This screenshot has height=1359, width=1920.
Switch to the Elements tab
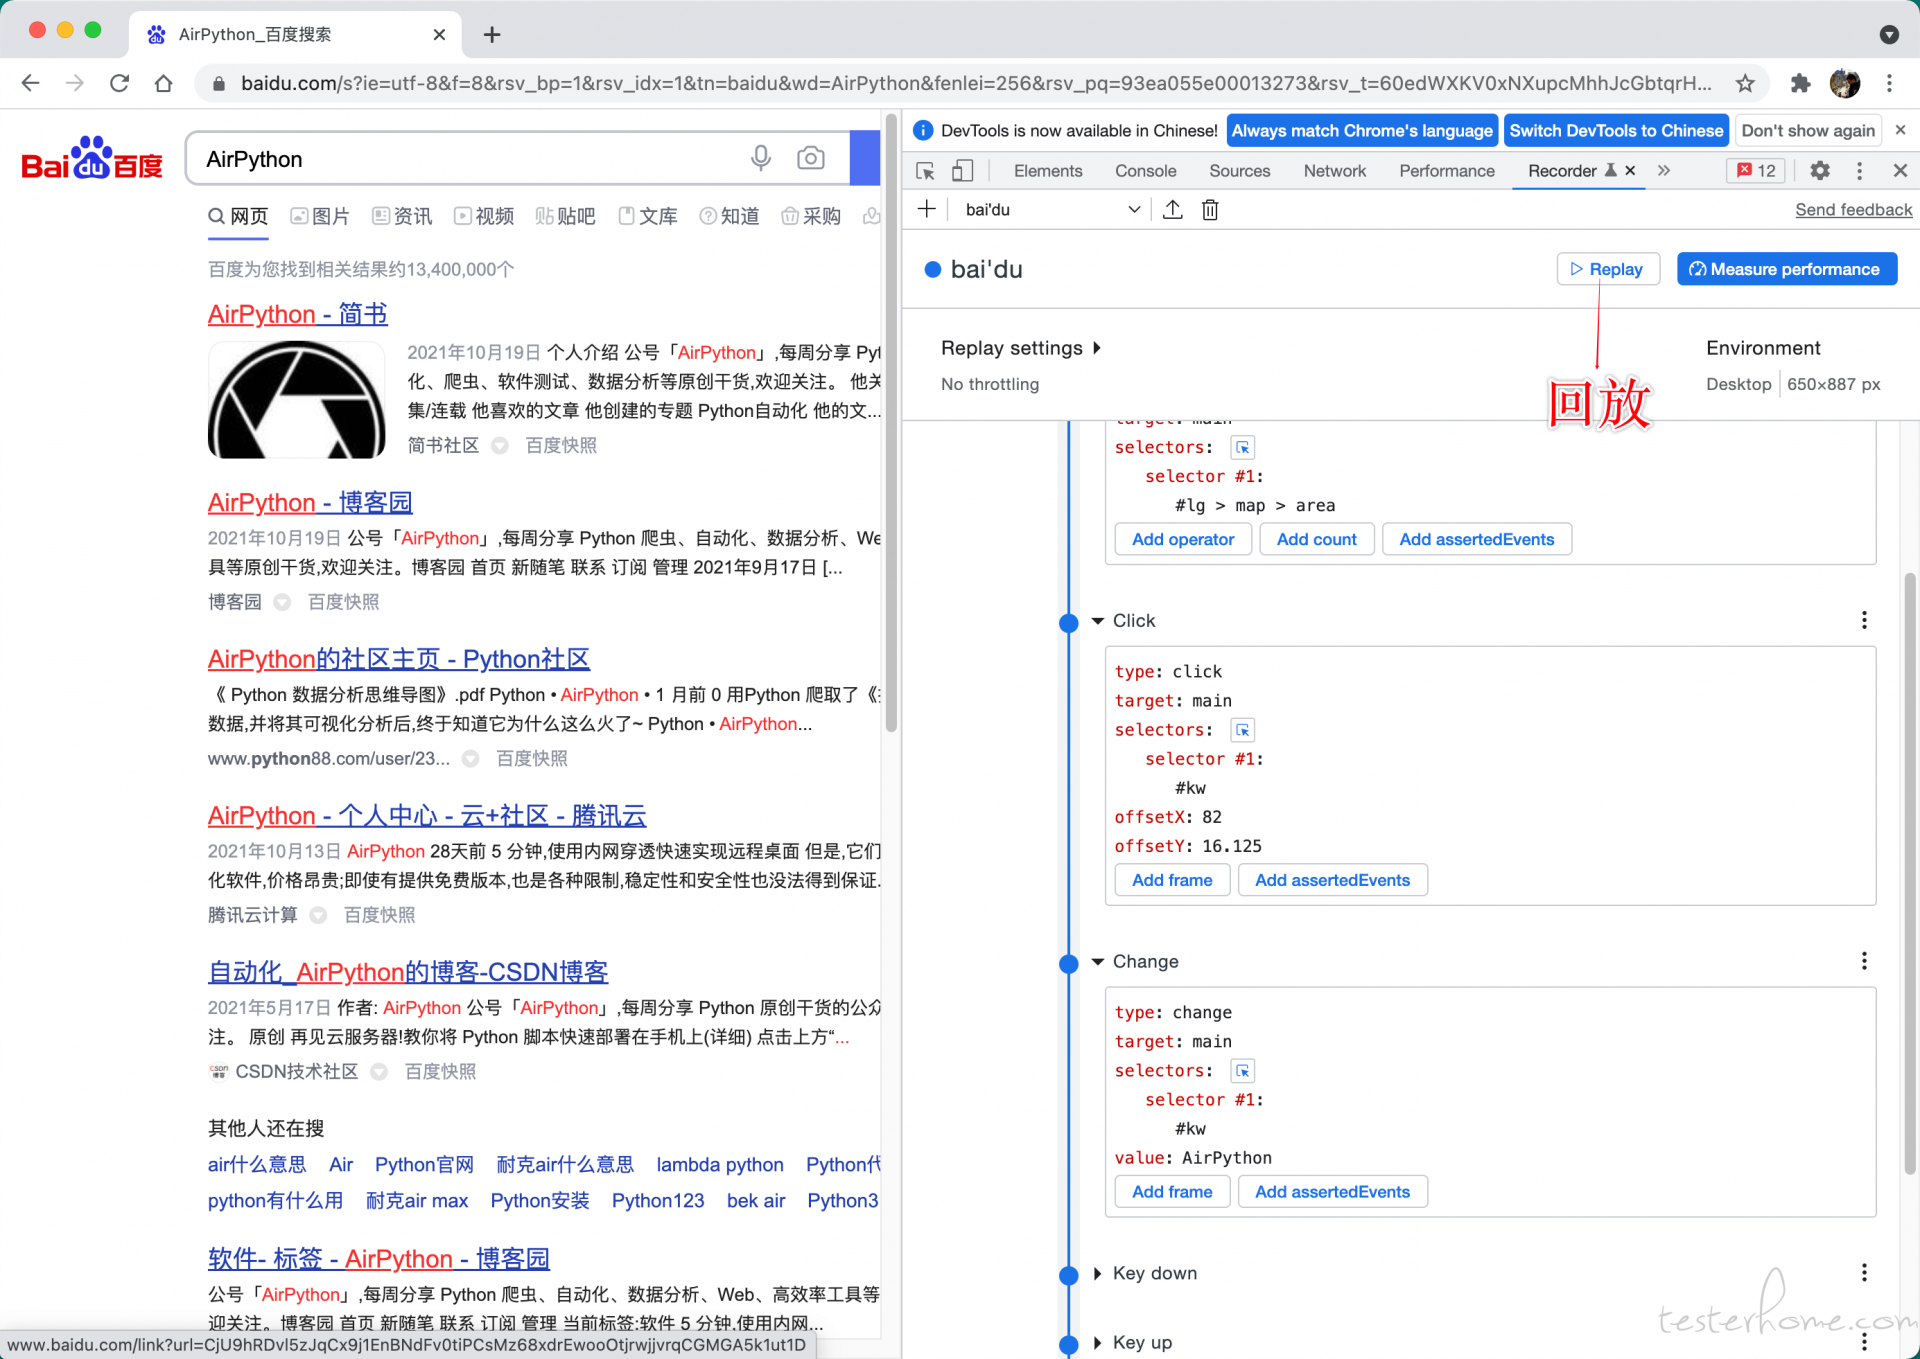pyautogui.click(x=1047, y=171)
